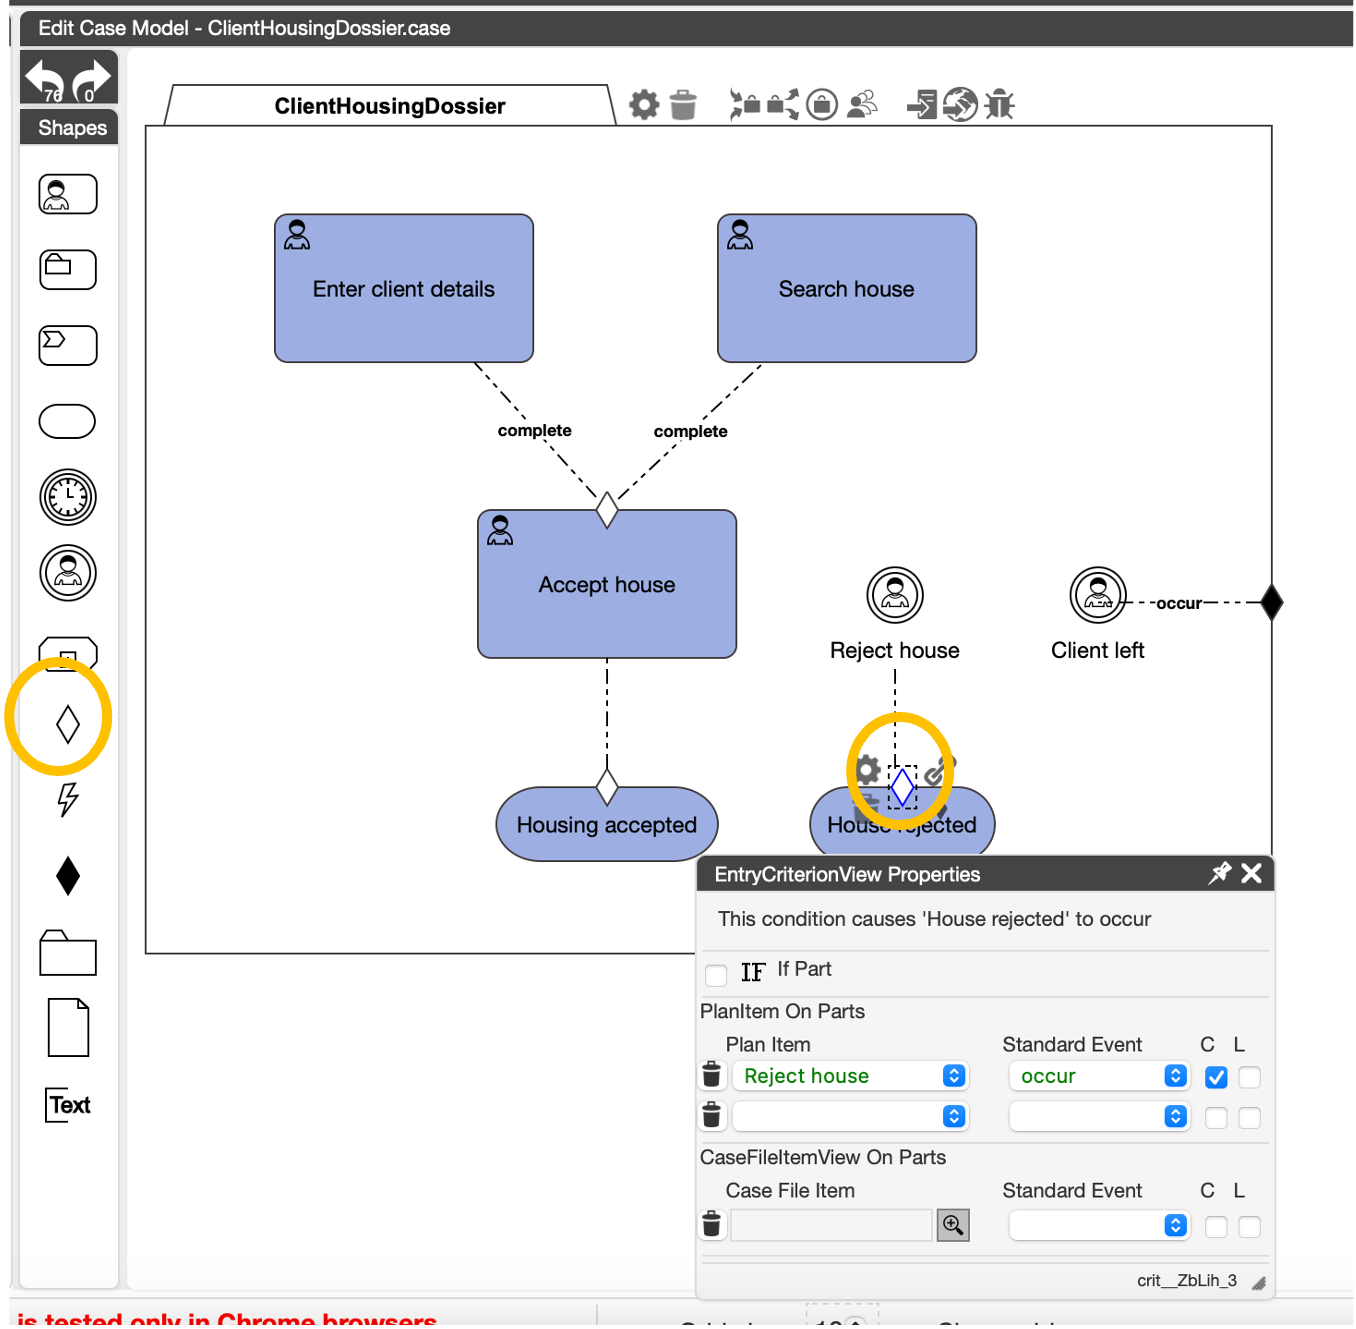Select the Timer Event shape
1356x1329 pixels.
[68, 497]
